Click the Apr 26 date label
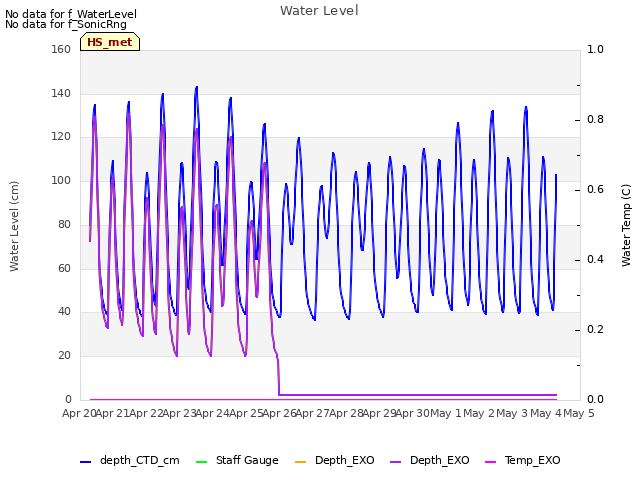640x480 pixels. (280, 413)
